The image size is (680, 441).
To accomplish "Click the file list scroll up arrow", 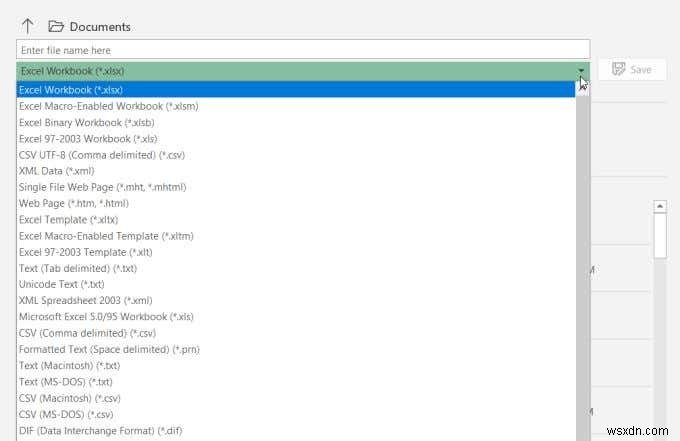I will [660, 206].
